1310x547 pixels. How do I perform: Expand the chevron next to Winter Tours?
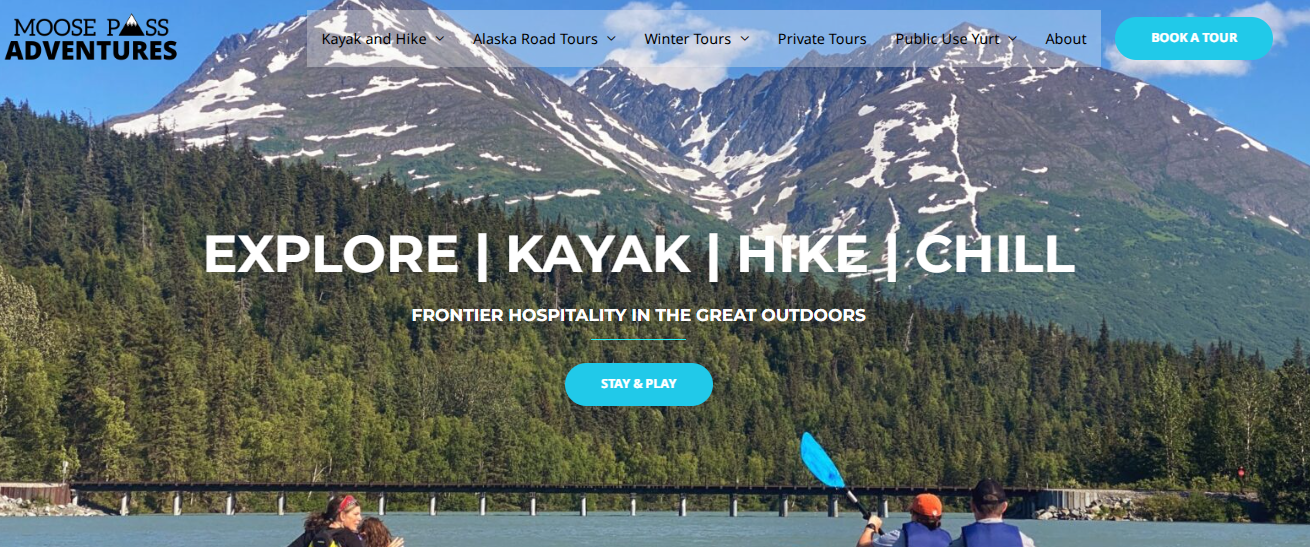click(x=745, y=39)
